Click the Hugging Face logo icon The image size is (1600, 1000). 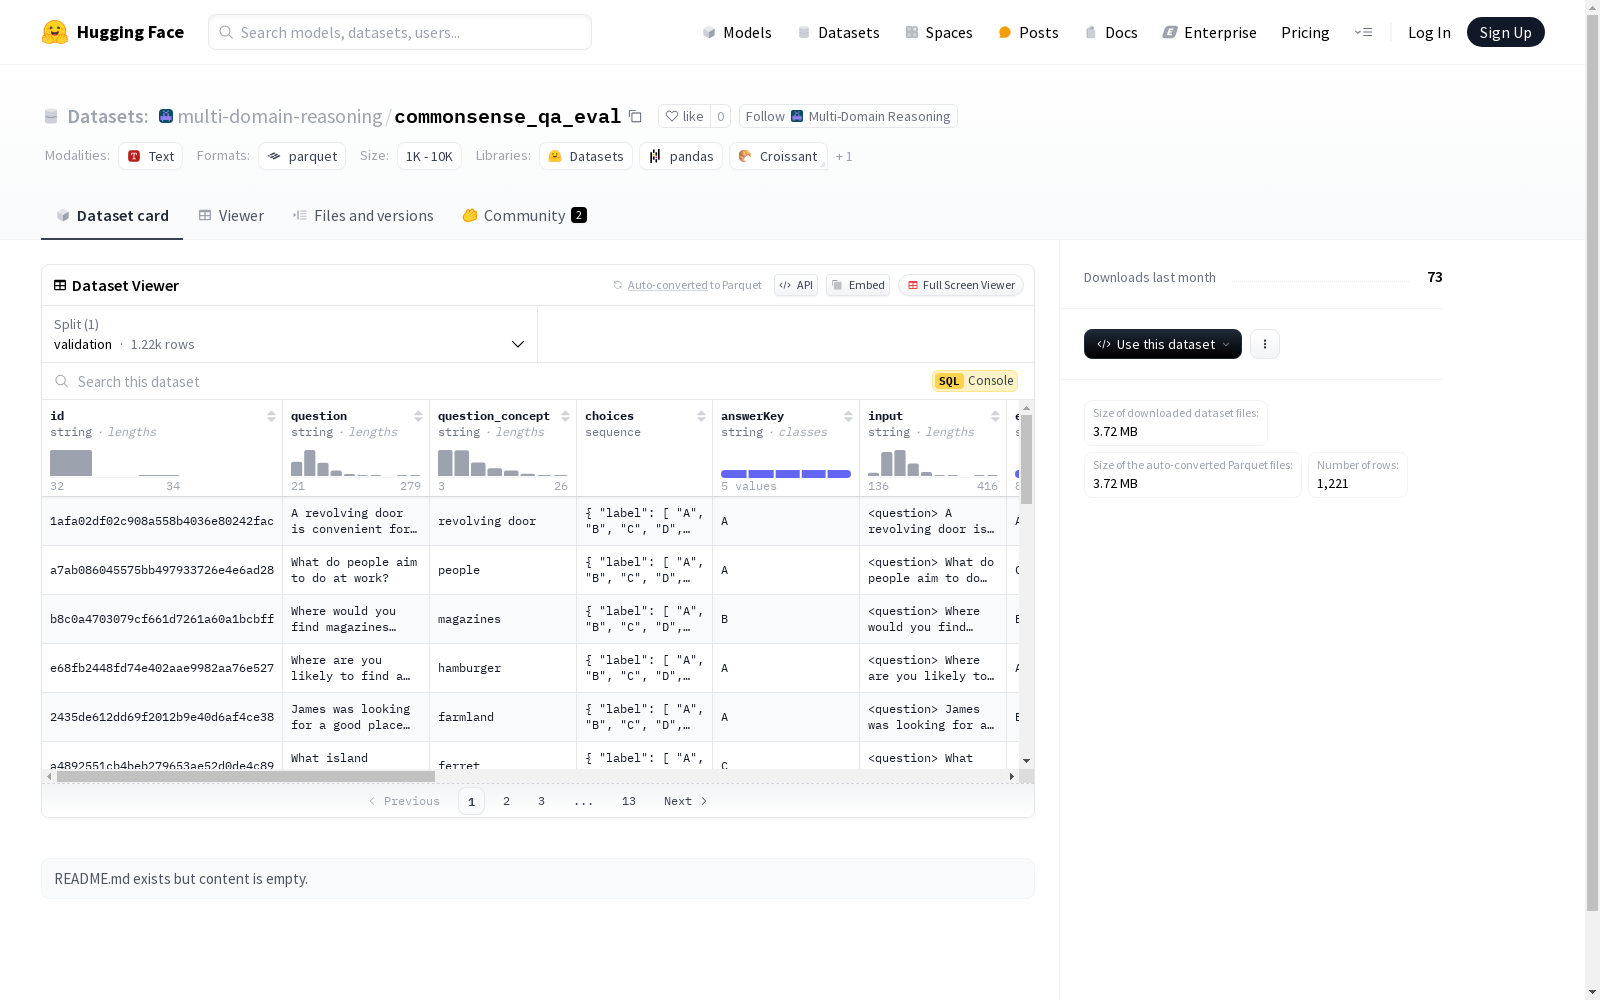pyautogui.click(x=55, y=32)
